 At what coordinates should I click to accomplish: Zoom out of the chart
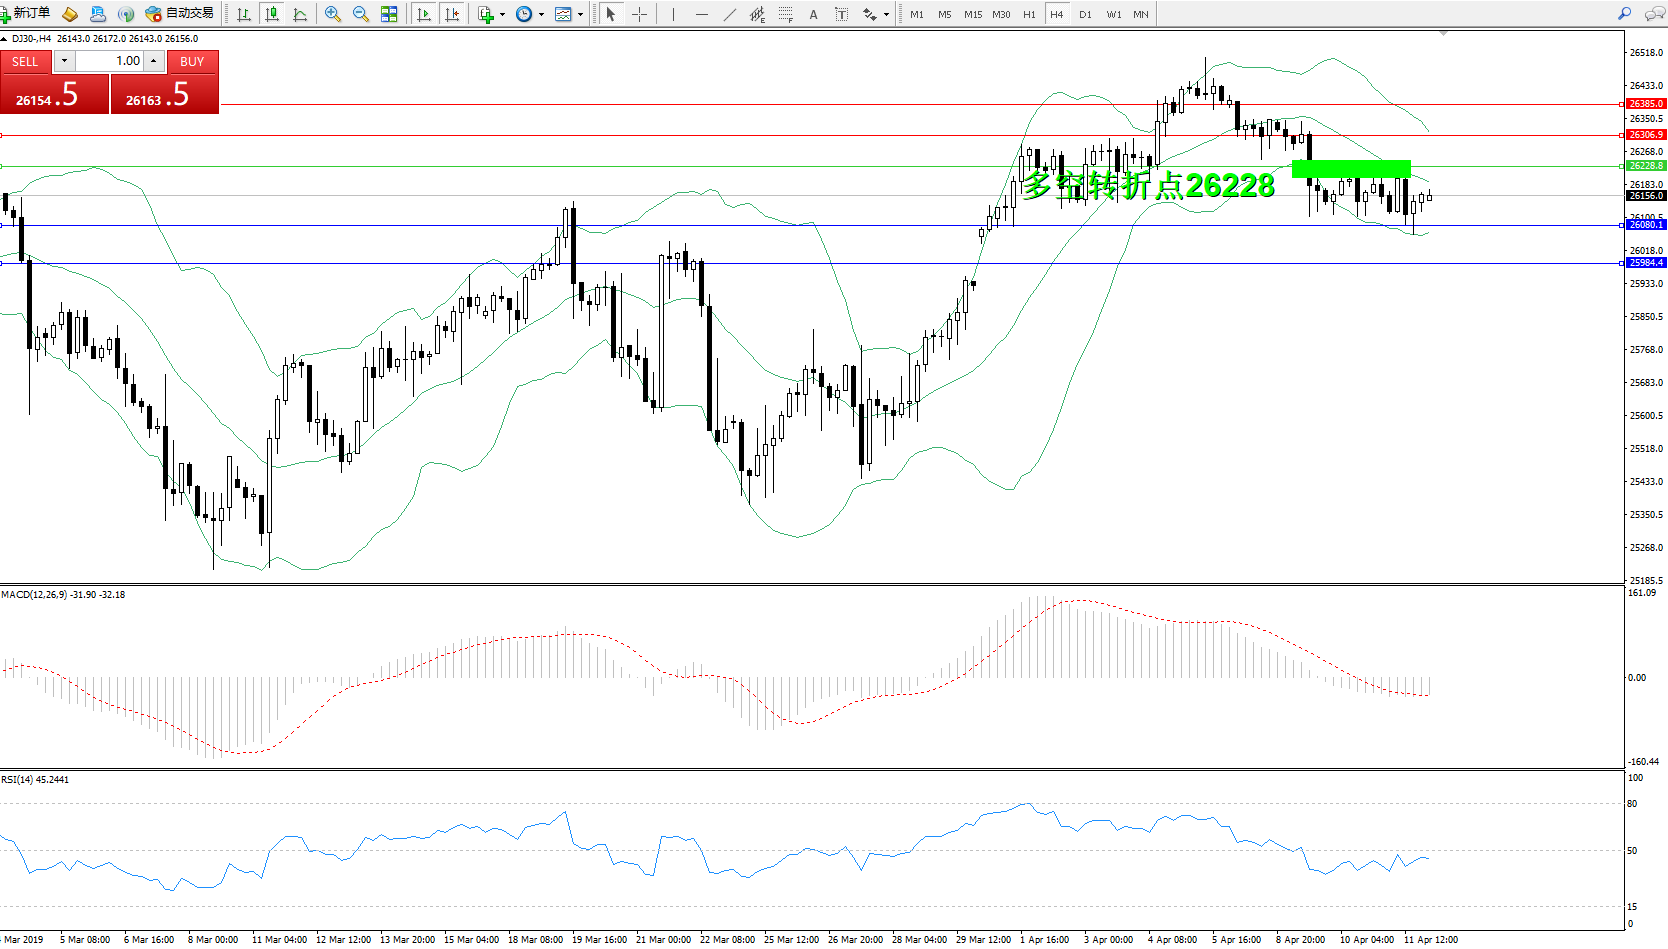(x=361, y=14)
